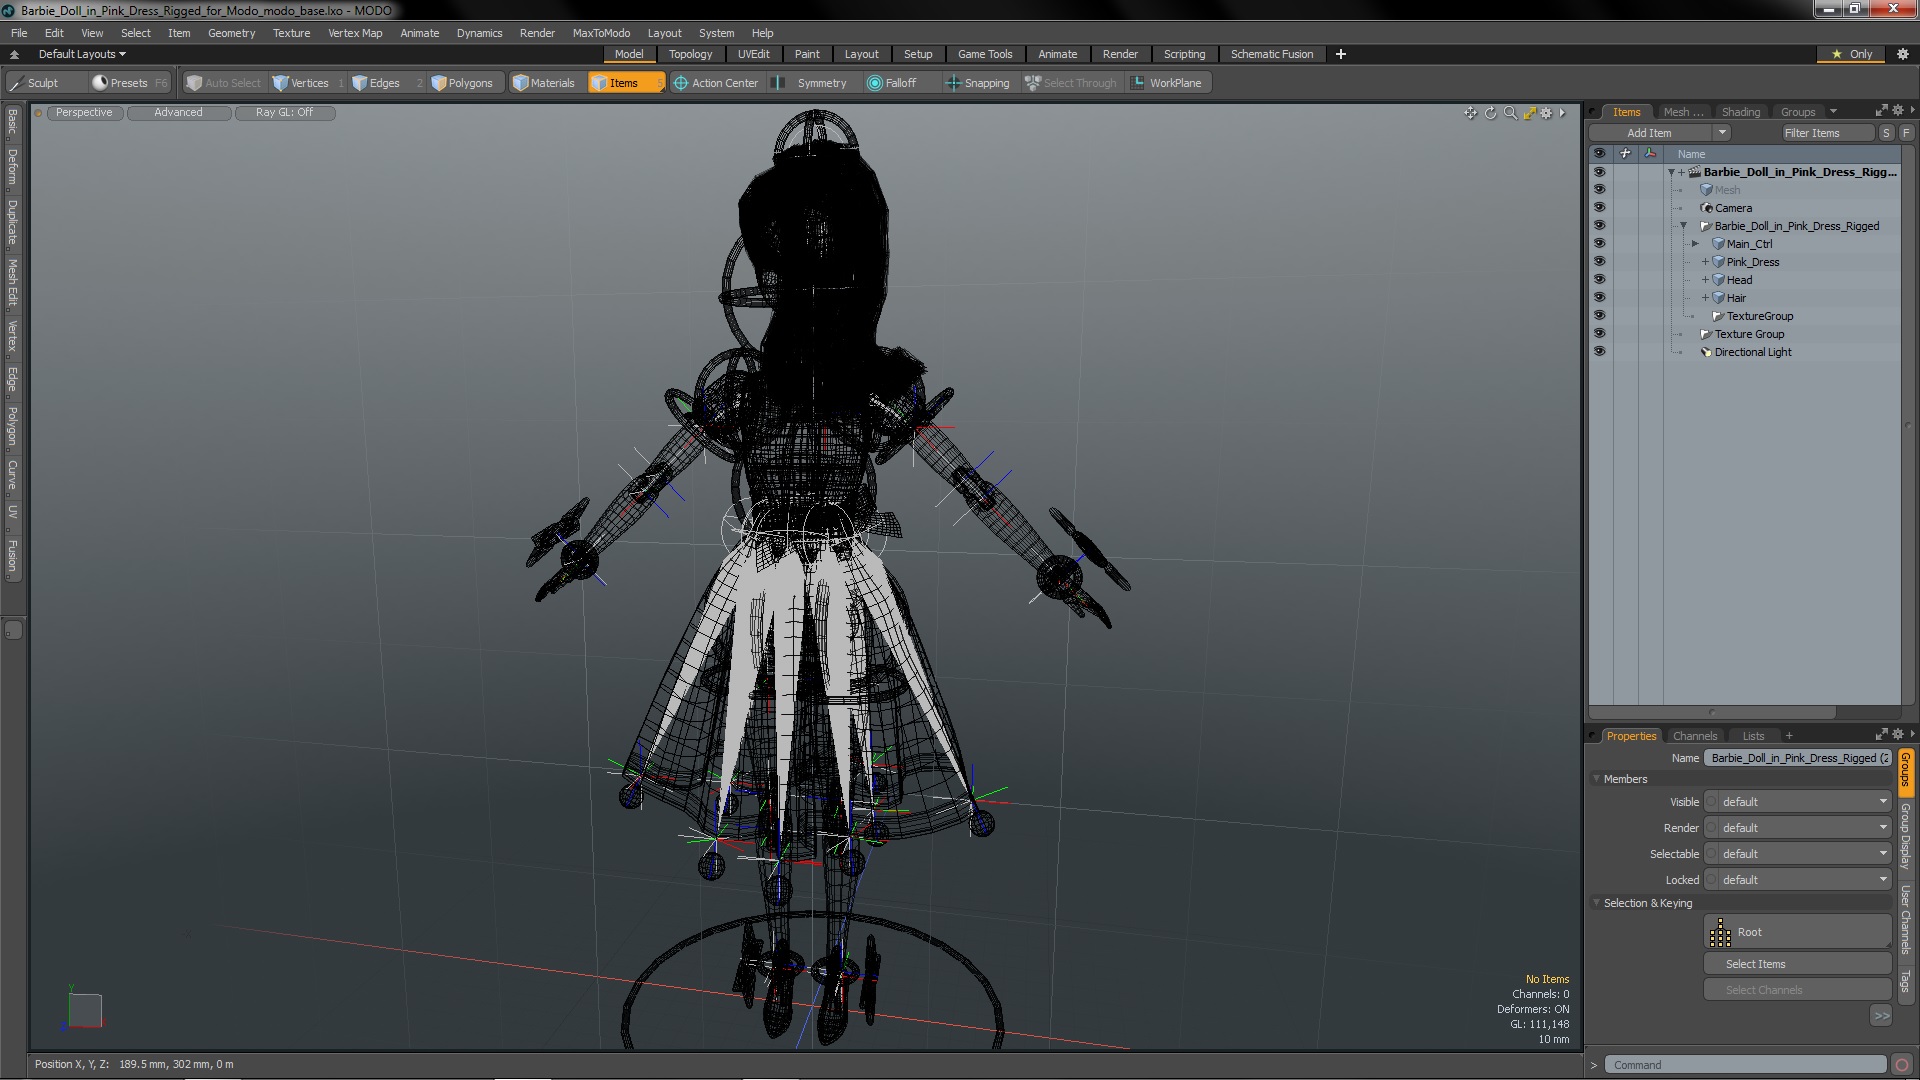The image size is (1920, 1080).
Task: Collapse the Members section
Action: (1597, 779)
